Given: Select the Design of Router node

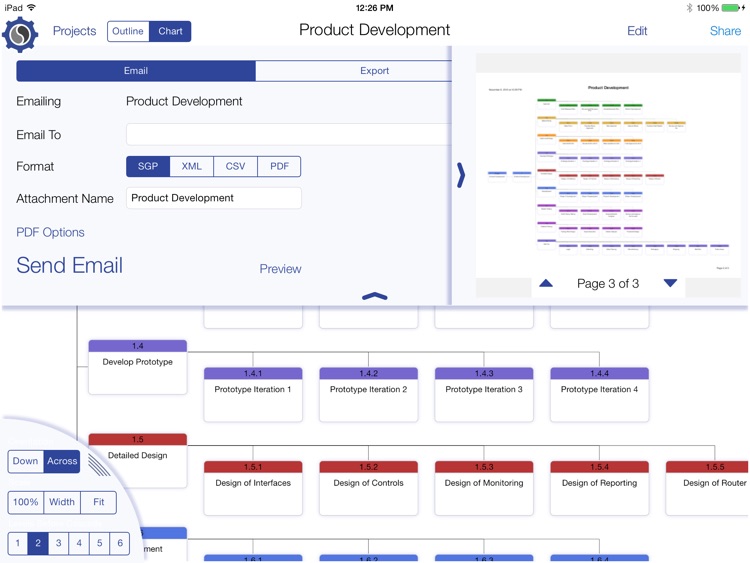Looking at the screenshot, I should click(707, 488).
